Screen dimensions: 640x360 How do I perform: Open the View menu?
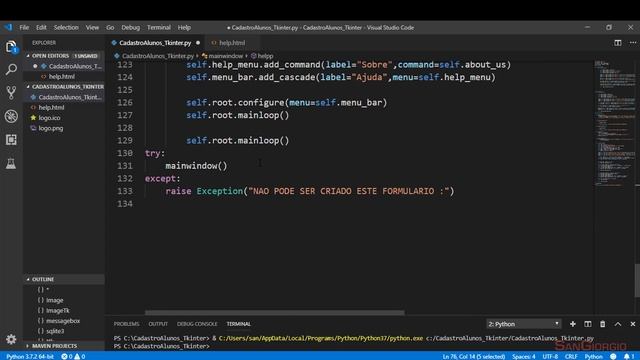click(x=92, y=27)
